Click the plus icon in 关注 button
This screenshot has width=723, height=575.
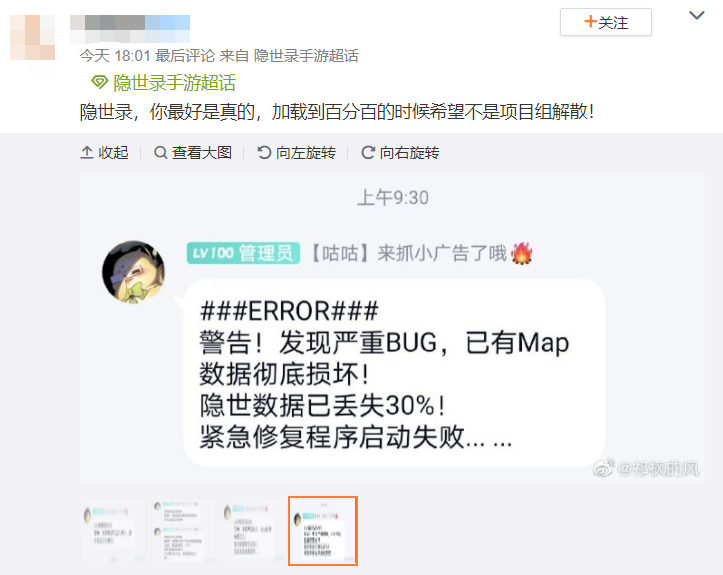pos(590,21)
